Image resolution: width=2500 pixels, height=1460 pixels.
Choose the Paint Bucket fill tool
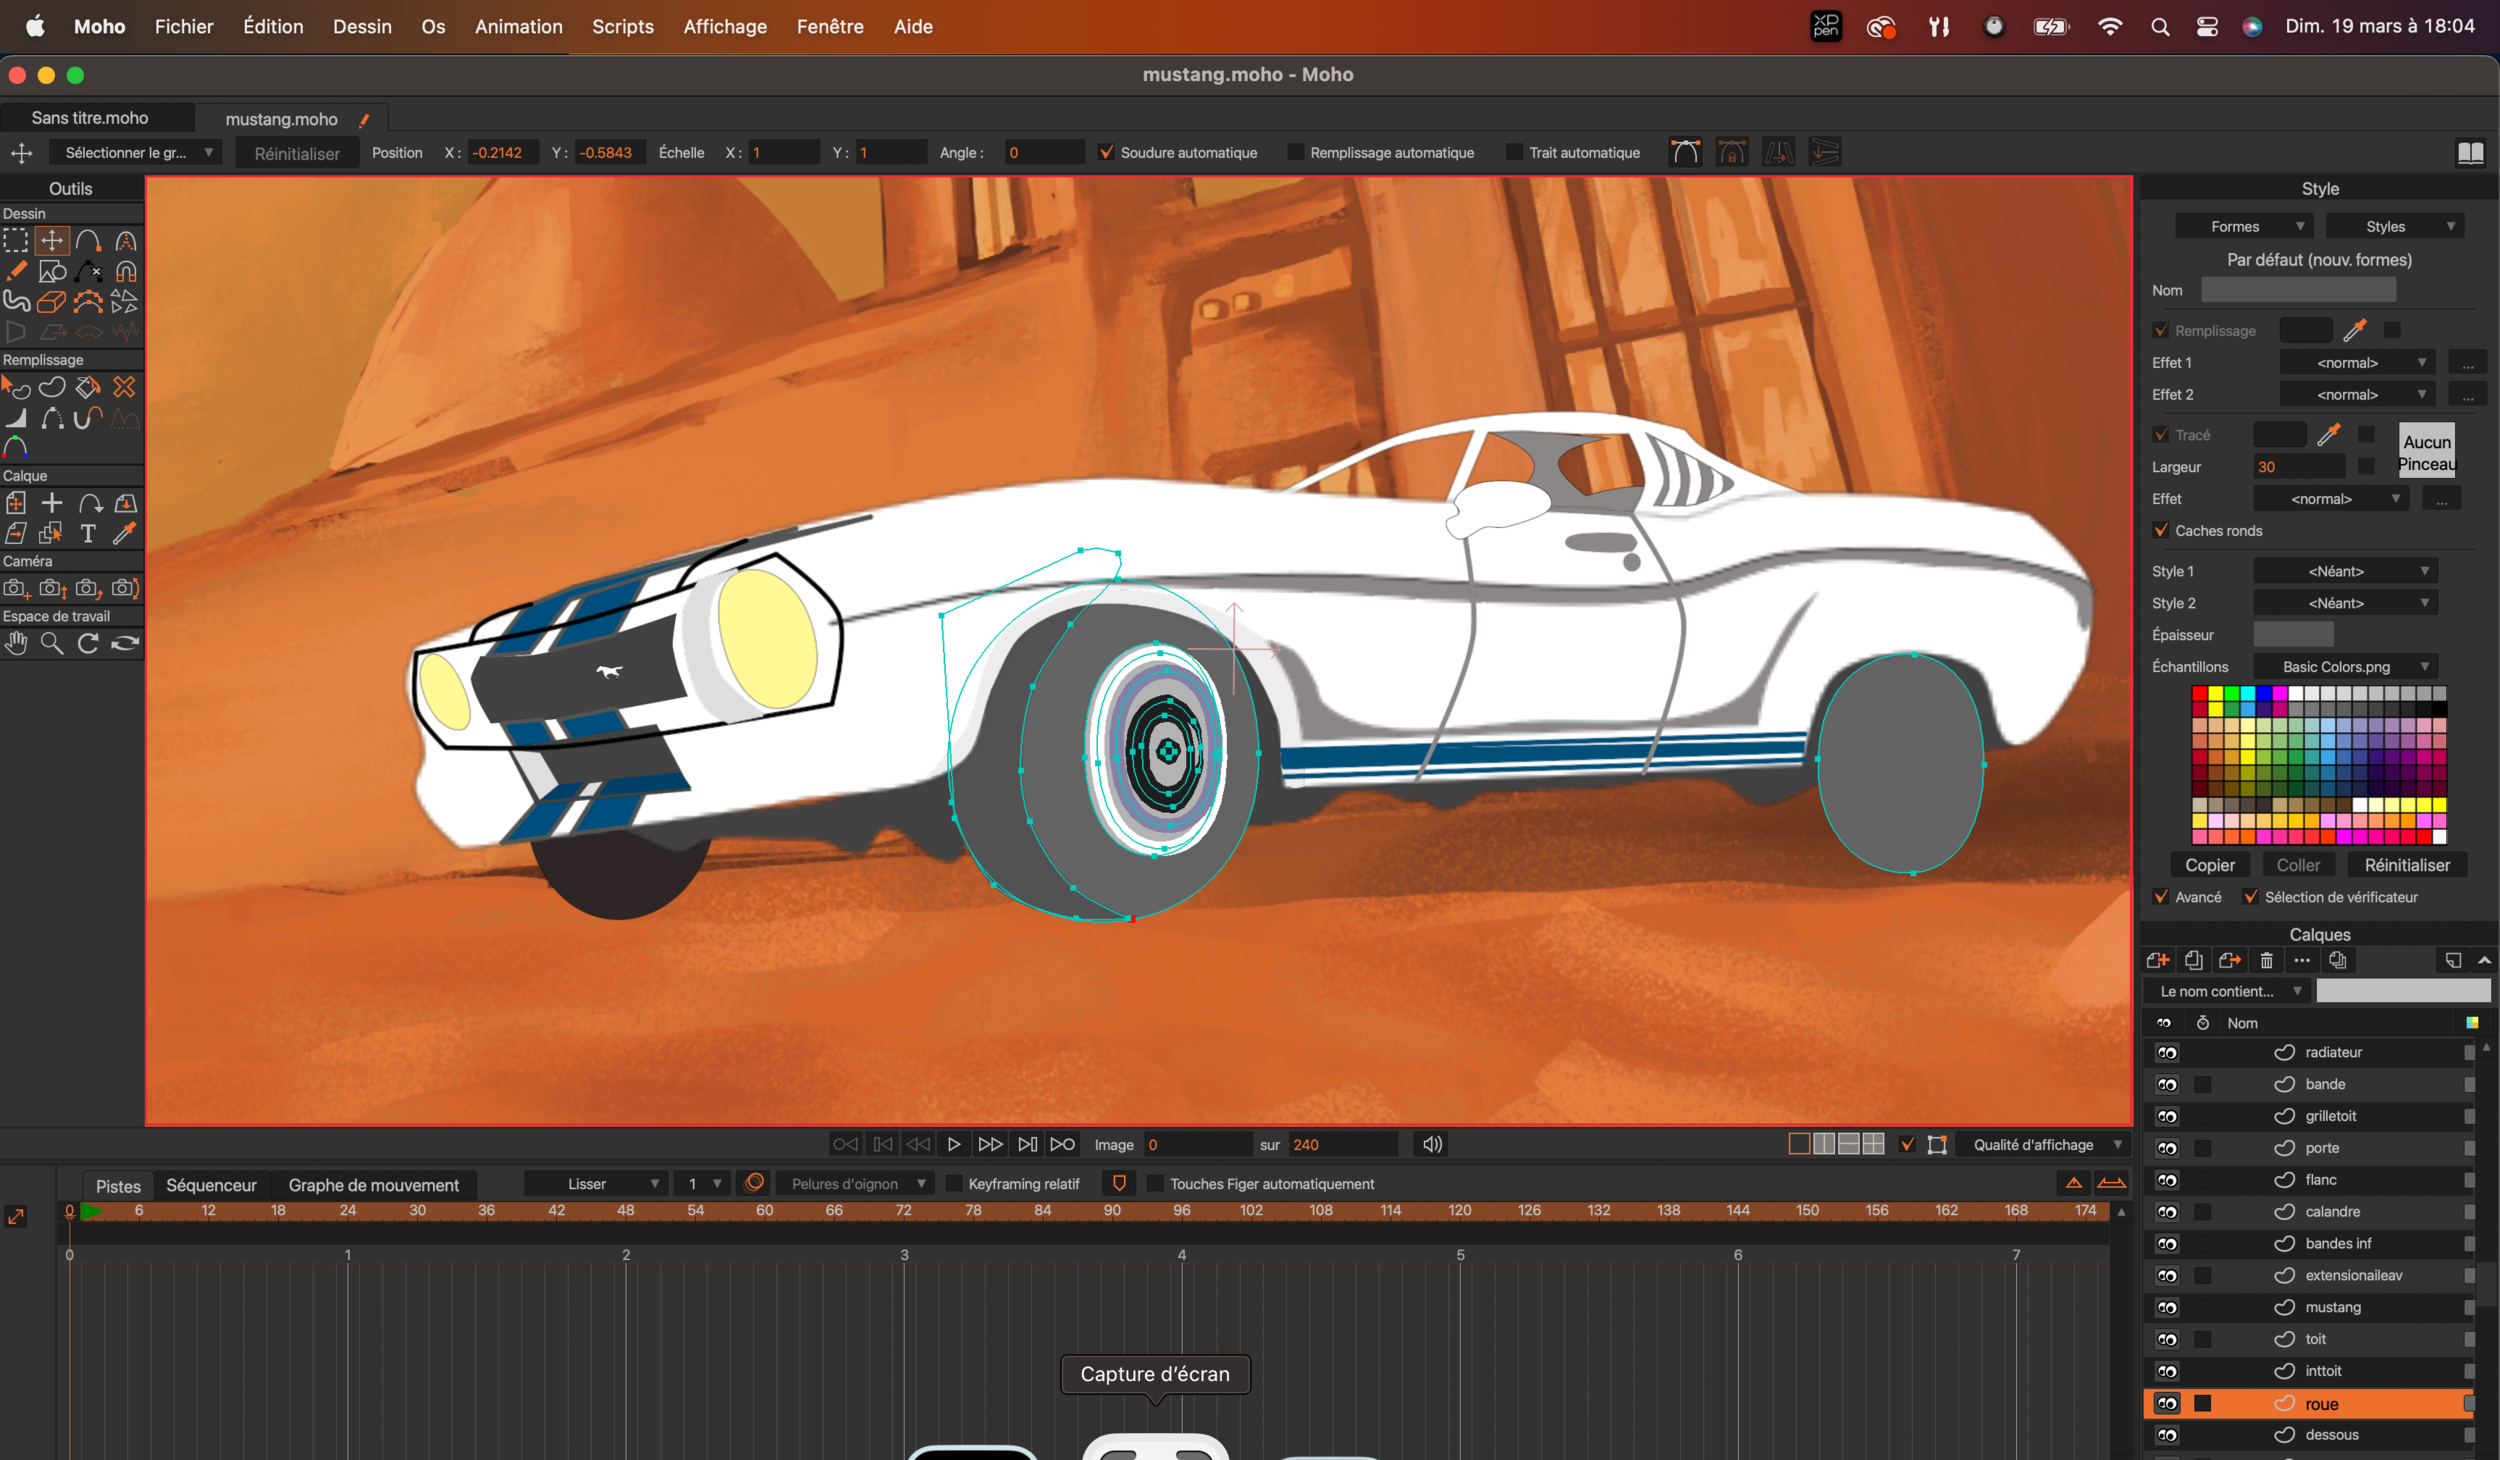(x=88, y=387)
